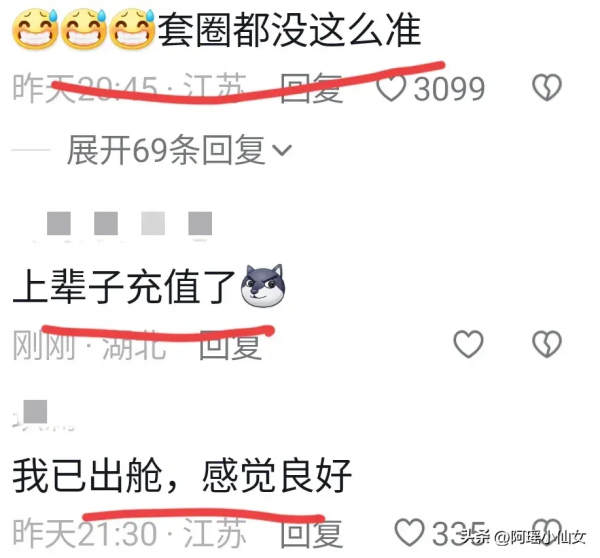Expand 展开69条回复 replies
The height and width of the screenshot is (558, 600).
[x=179, y=150]
